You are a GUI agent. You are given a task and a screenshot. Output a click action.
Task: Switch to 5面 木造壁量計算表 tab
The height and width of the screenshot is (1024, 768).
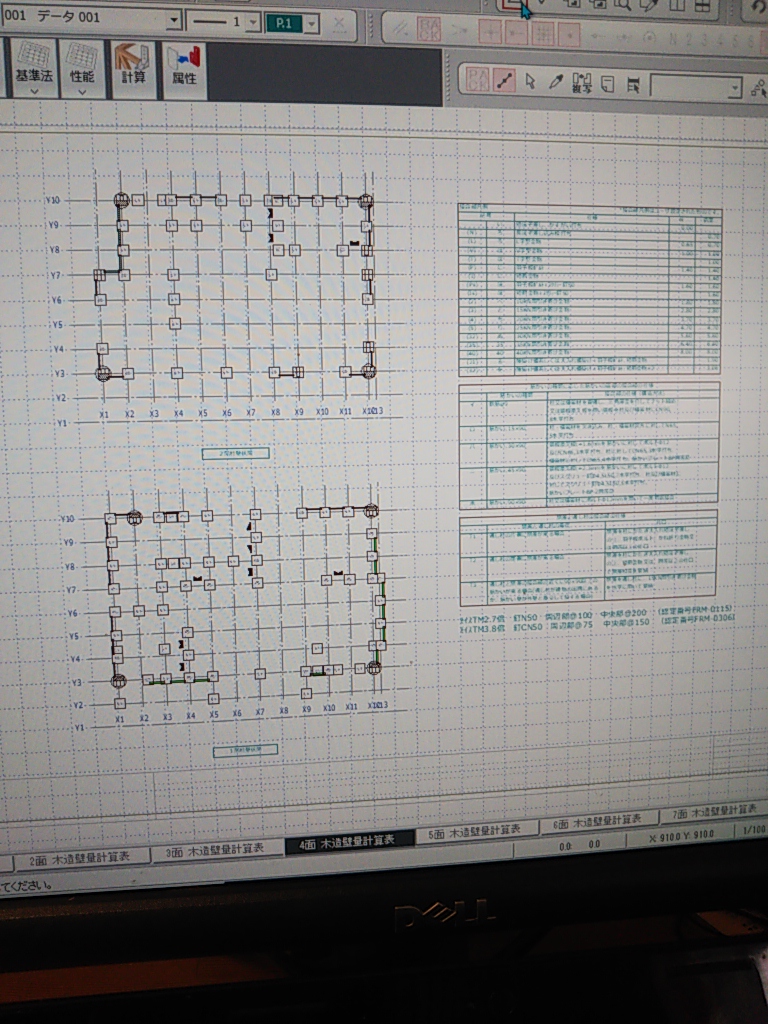click(x=474, y=832)
